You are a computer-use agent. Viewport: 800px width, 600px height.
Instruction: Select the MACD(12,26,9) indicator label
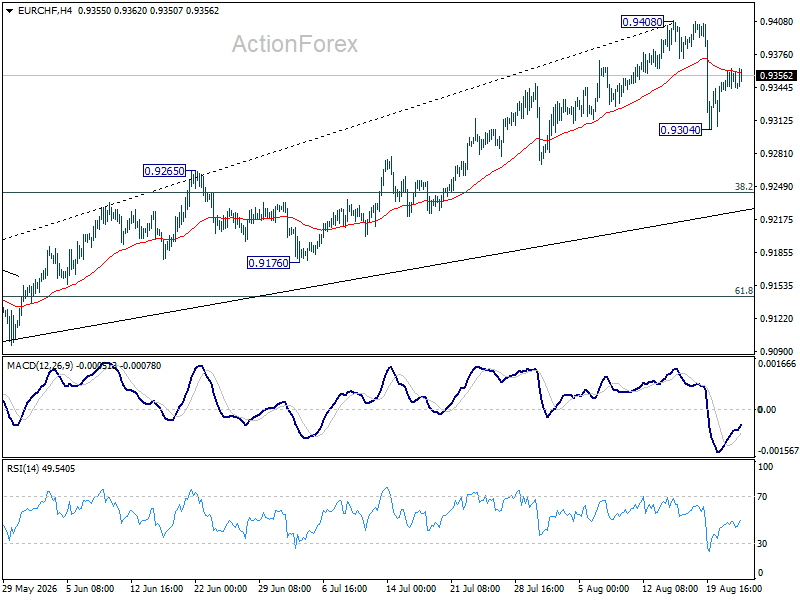pyautogui.click(x=40, y=366)
